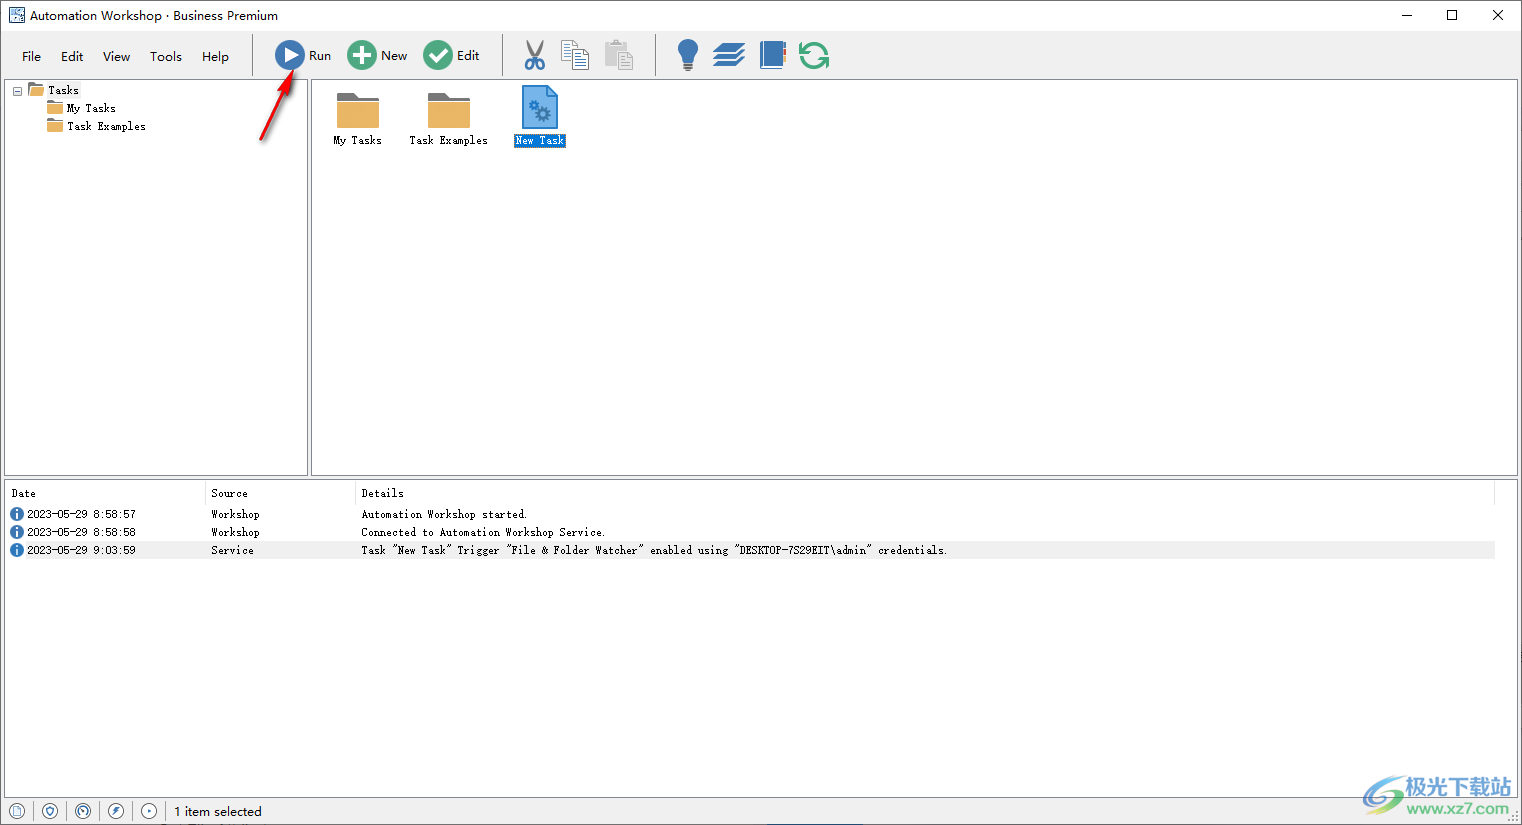Click the Workshop source in the 8:58:57 row
This screenshot has width=1522, height=825.
pyautogui.click(x=235, y=514)
